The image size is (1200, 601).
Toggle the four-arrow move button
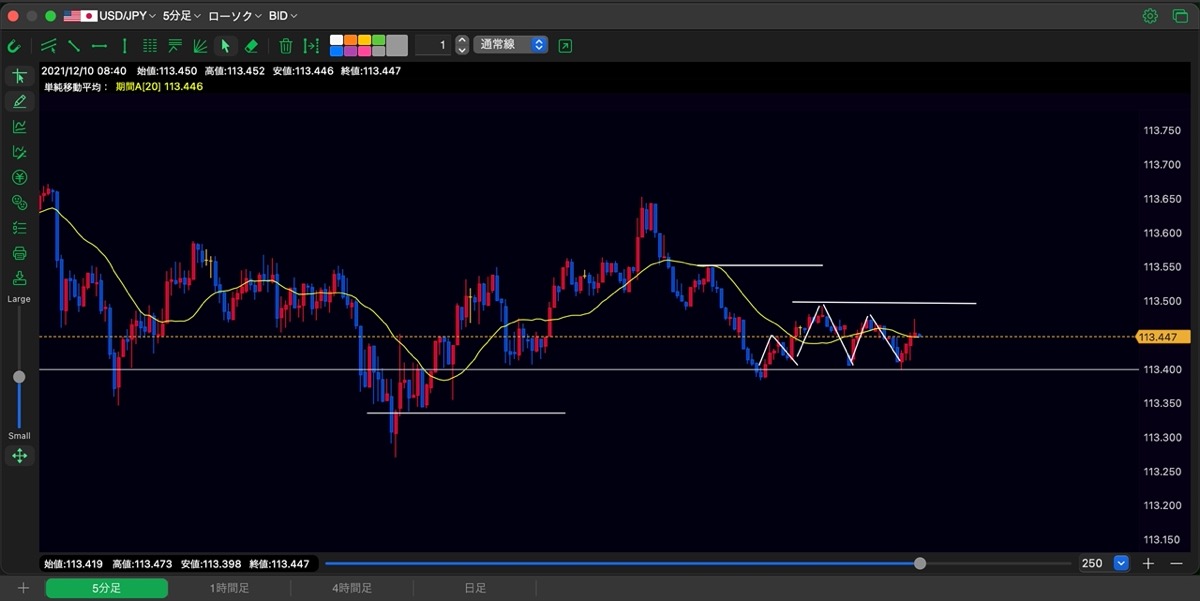pyautogui.click(x=19, y=456)
